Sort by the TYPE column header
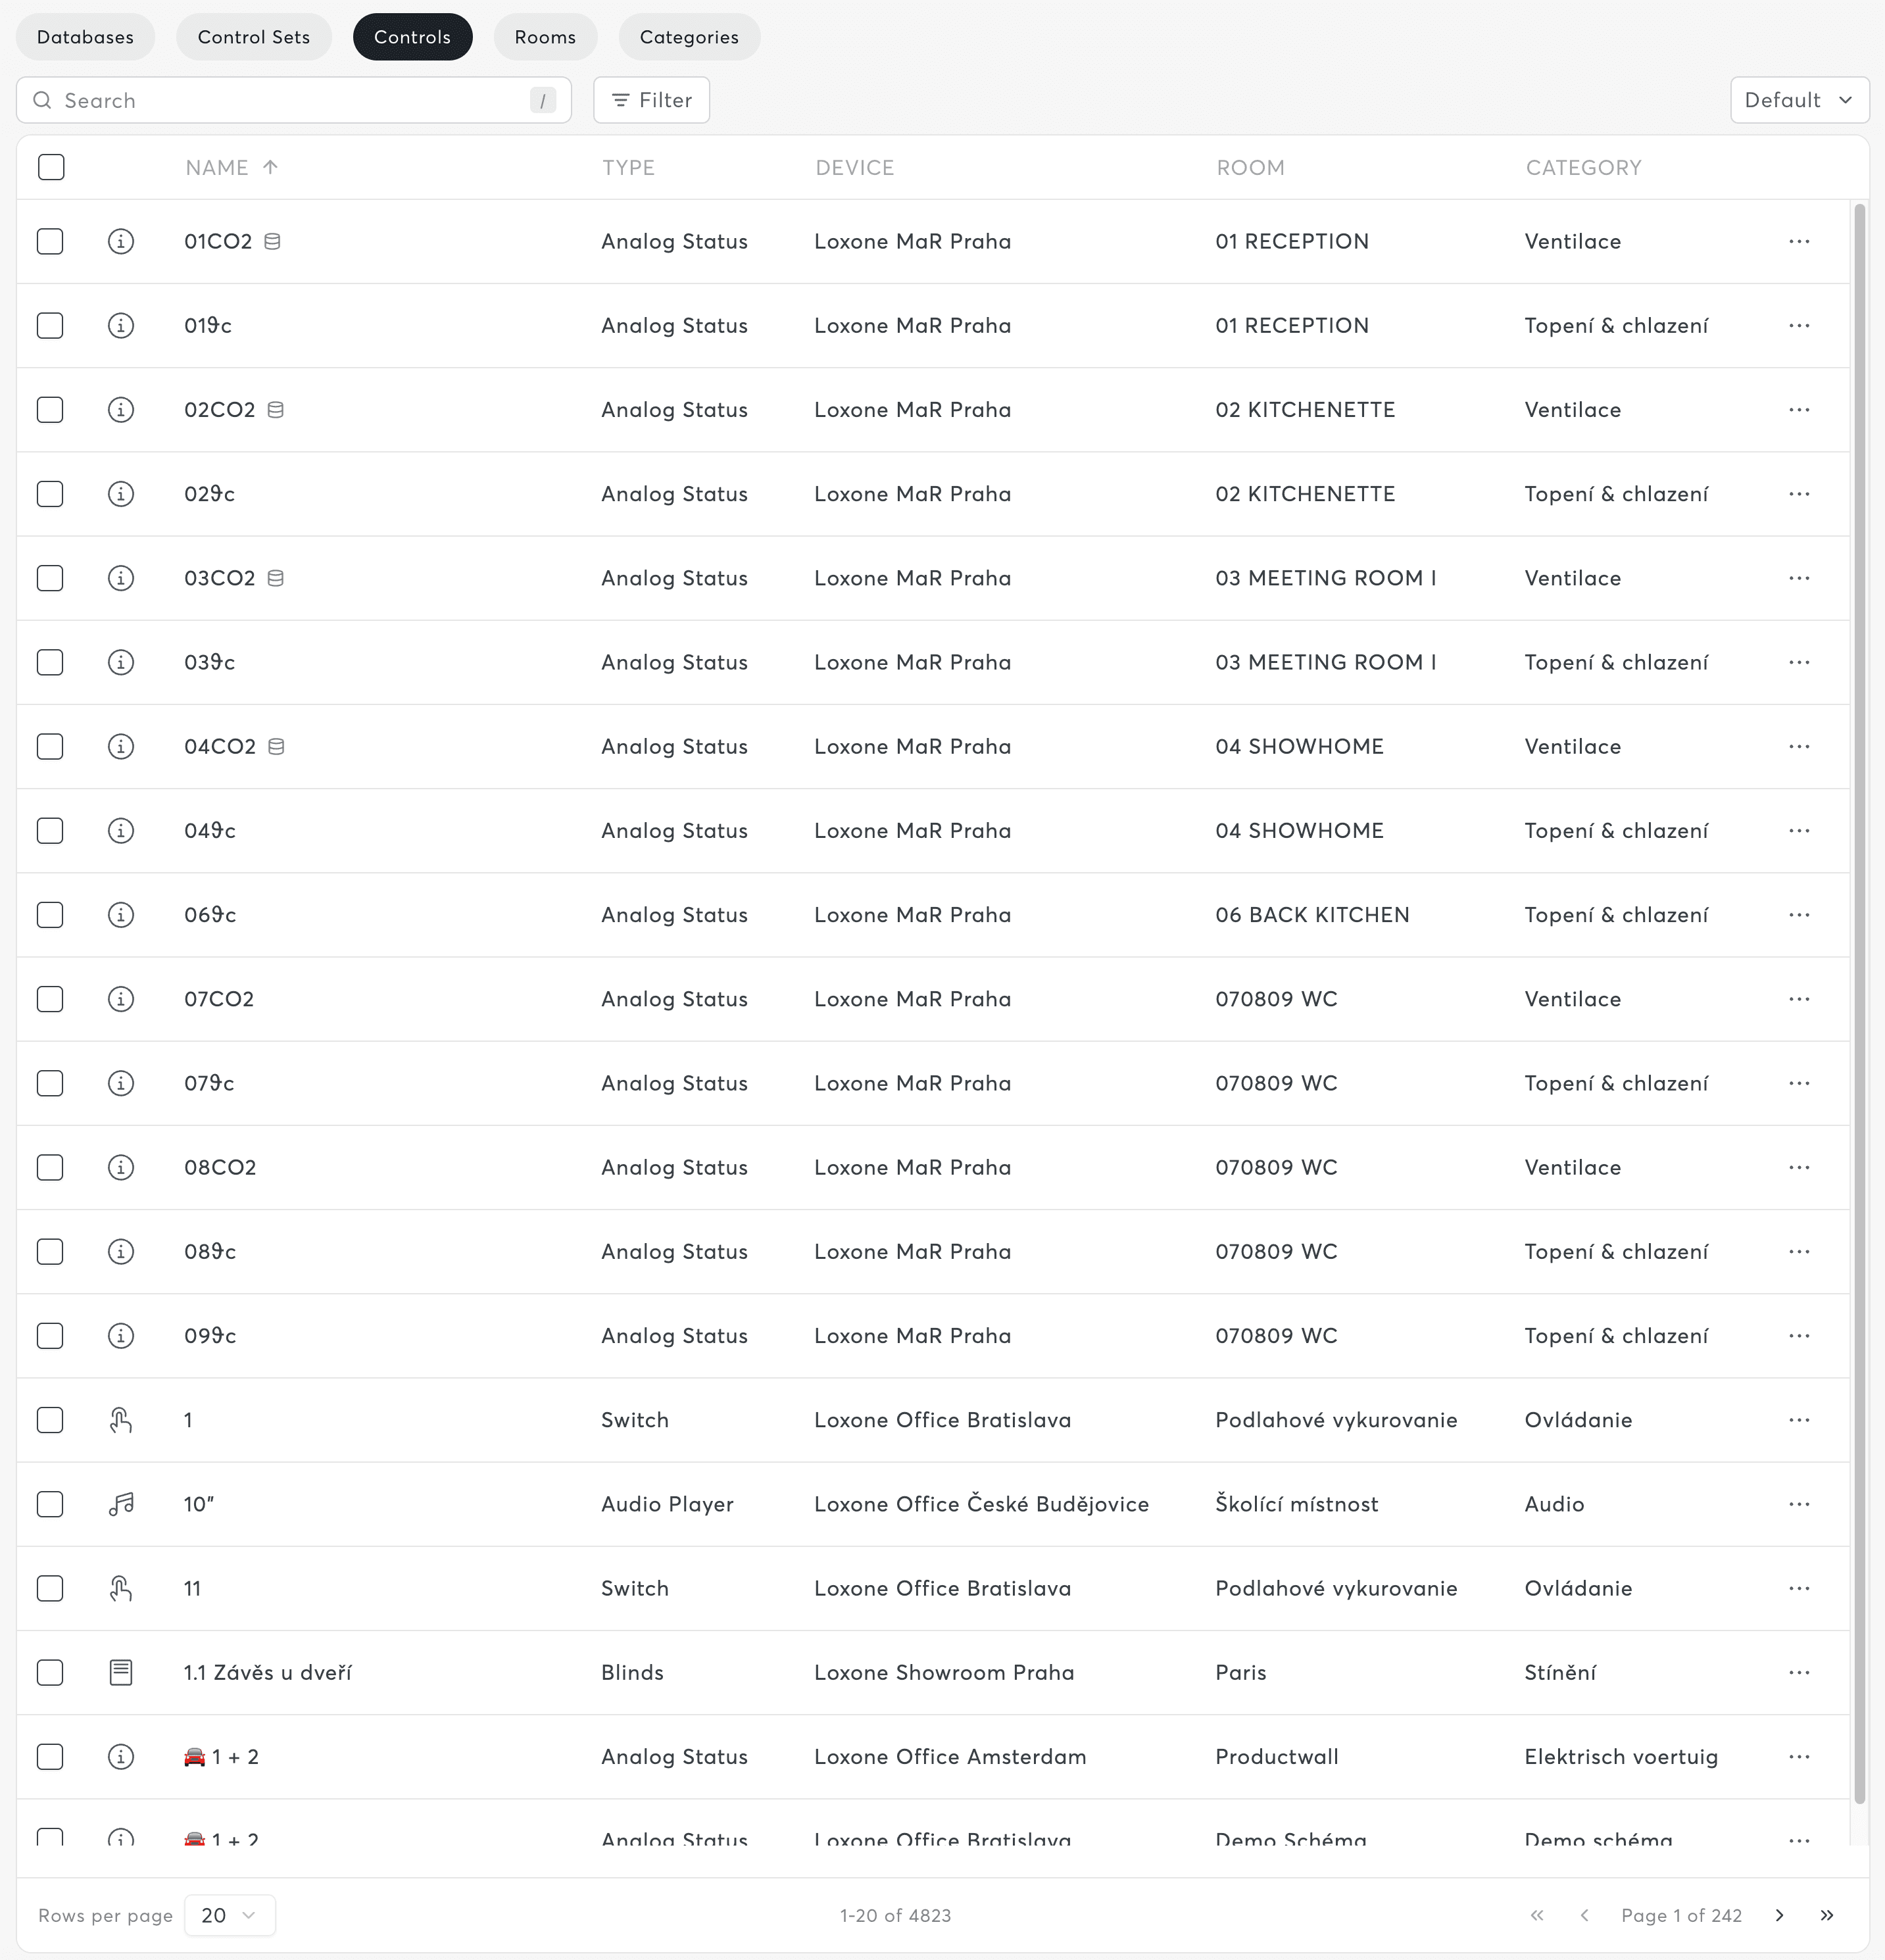This screenshot has width=1885, height=1960. (628, 167)
